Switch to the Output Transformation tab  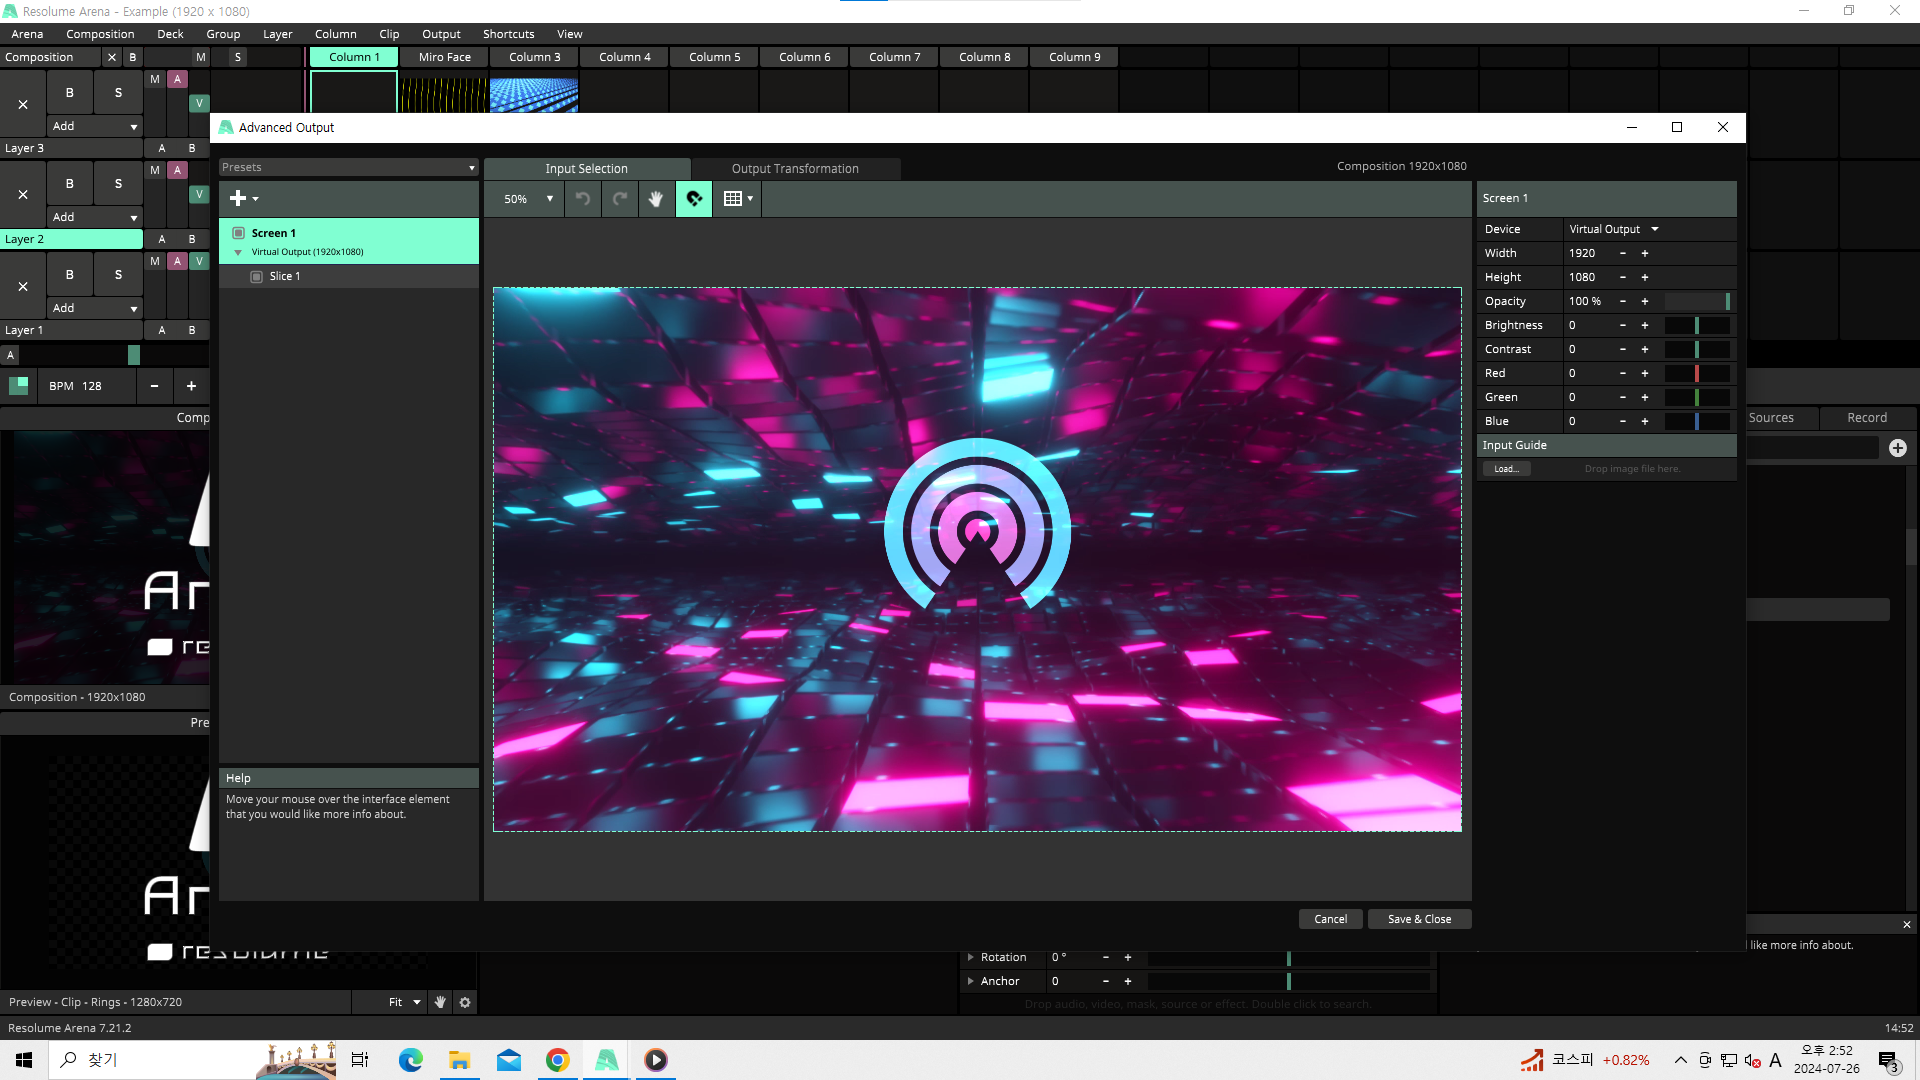click(x=795, y=169)
